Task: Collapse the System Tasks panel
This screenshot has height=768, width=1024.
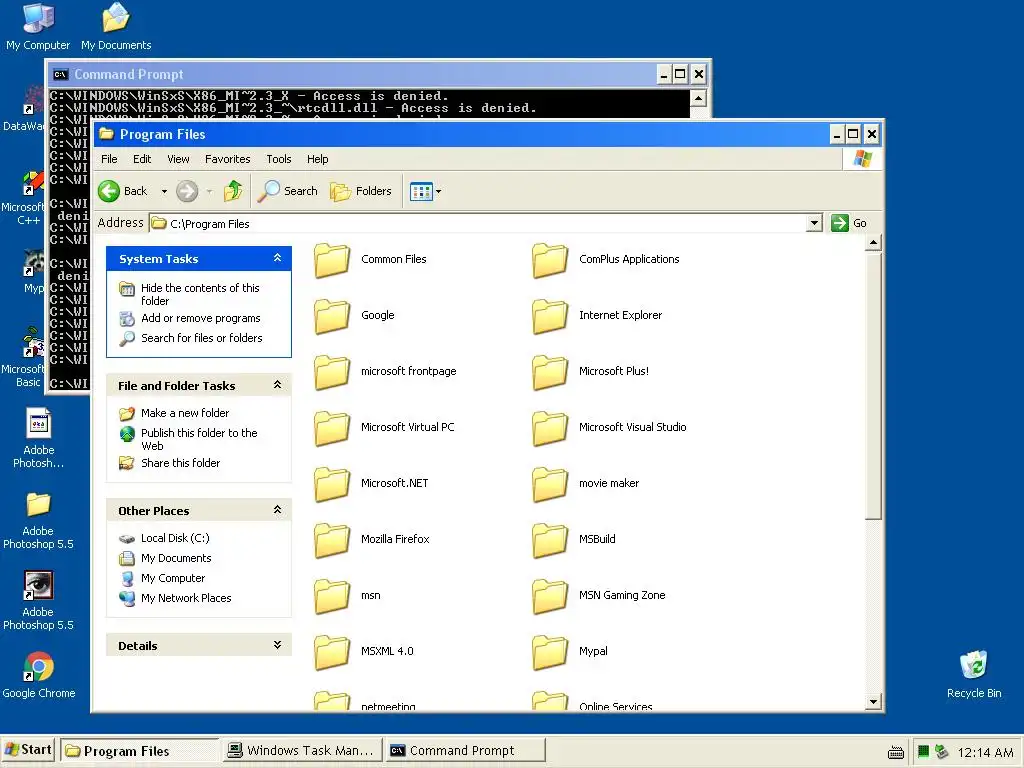Action: pos(278,259)
